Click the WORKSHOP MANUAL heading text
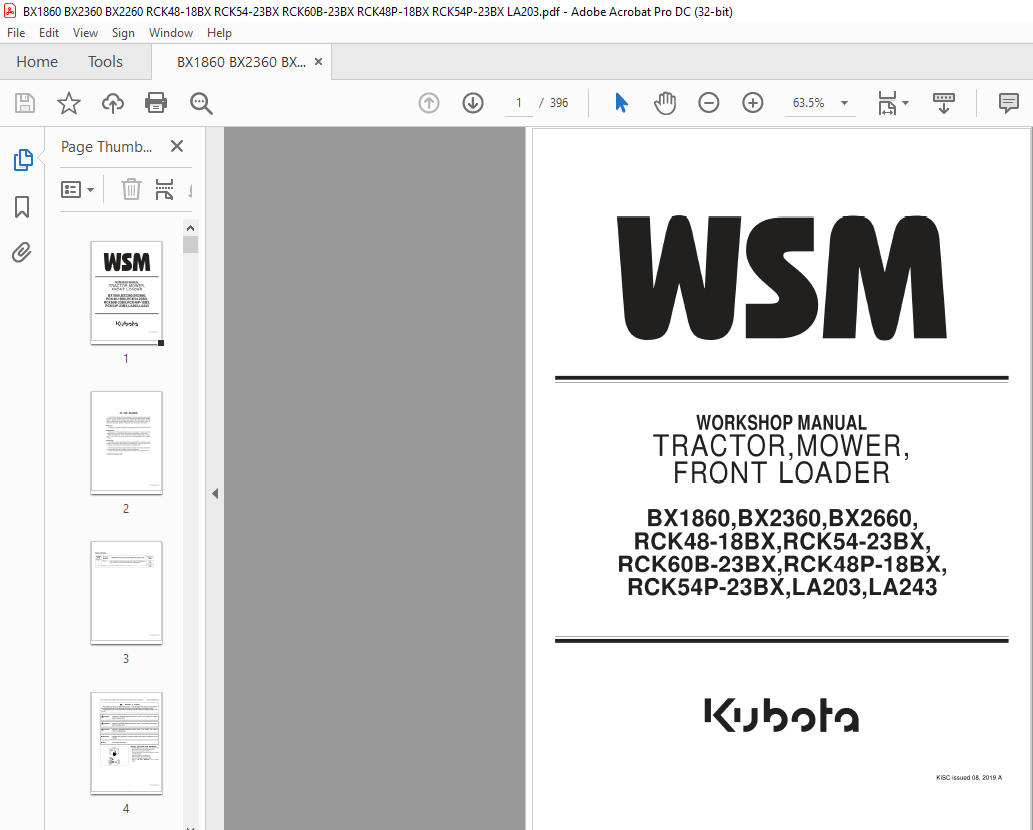 (x=781, y=423)
